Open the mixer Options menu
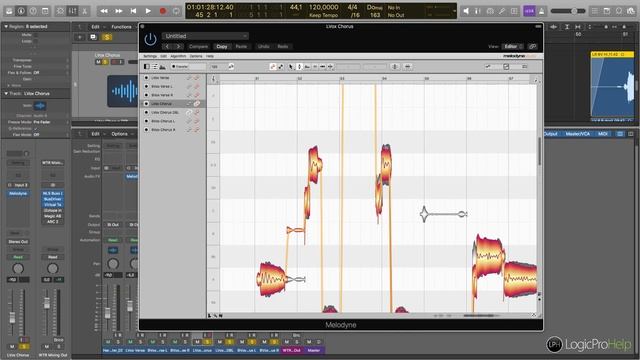Screen dimensions: 640x360 (x=120, y=134)
